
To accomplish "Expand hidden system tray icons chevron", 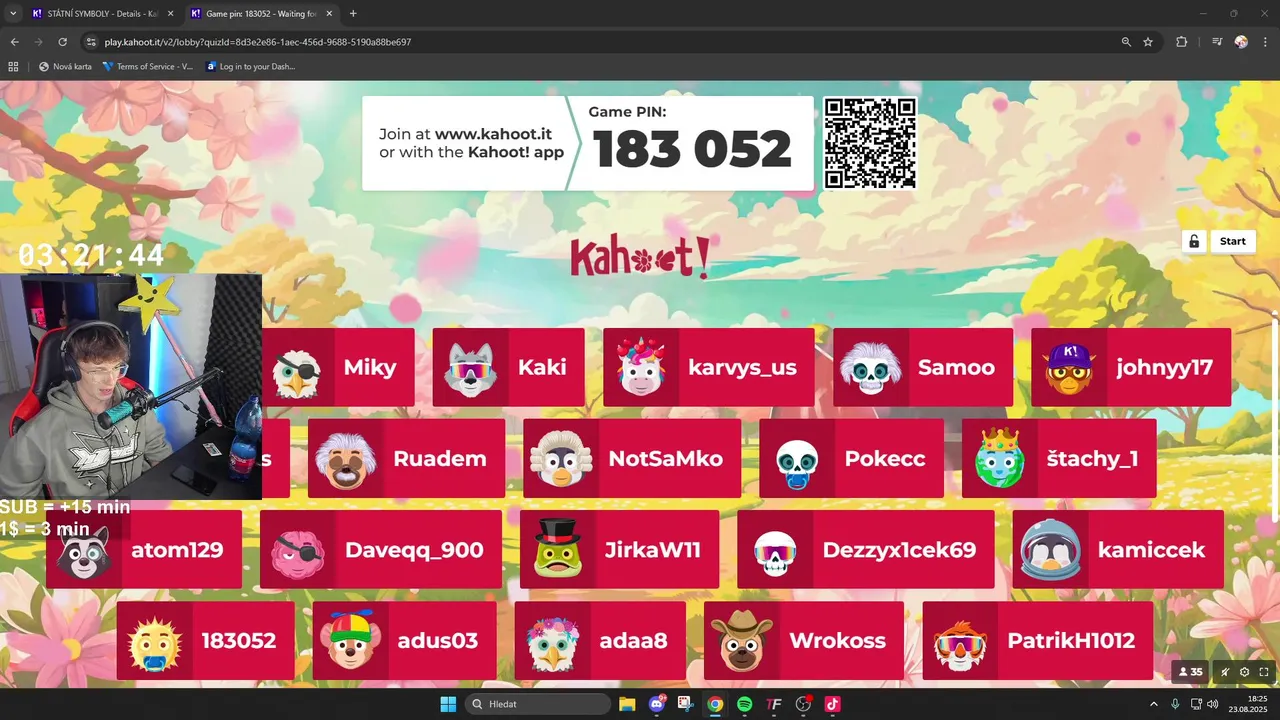I will [1153, 704].
